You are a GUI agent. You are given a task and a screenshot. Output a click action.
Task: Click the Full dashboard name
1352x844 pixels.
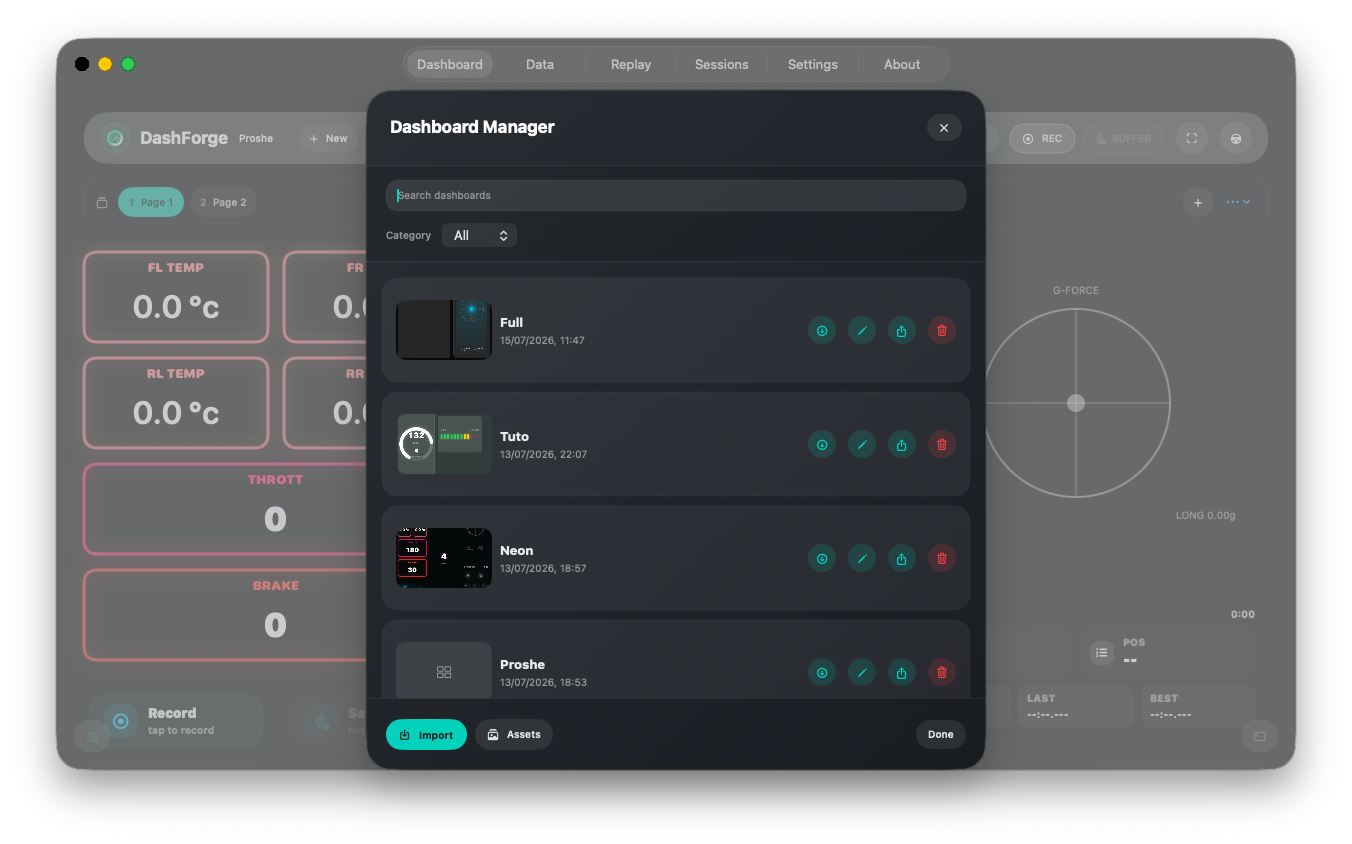pyautogui.click(x=512, y=322)
